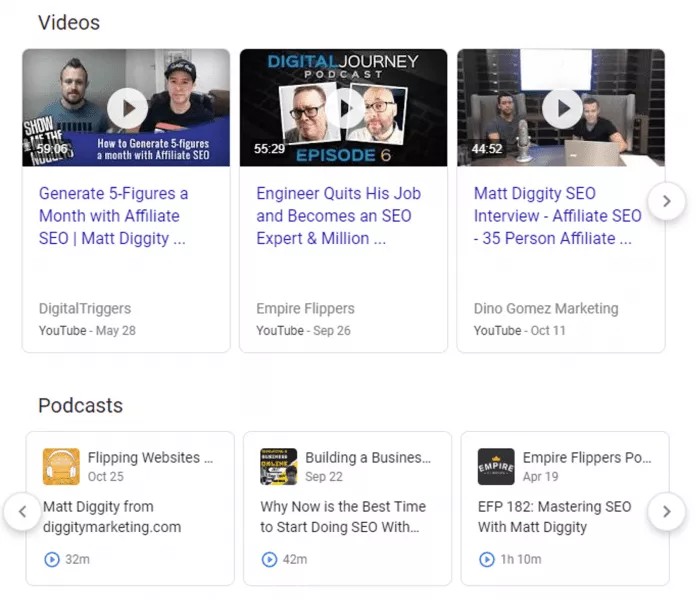Open 'Why Now is the Best Time' episode

[343, 517]
